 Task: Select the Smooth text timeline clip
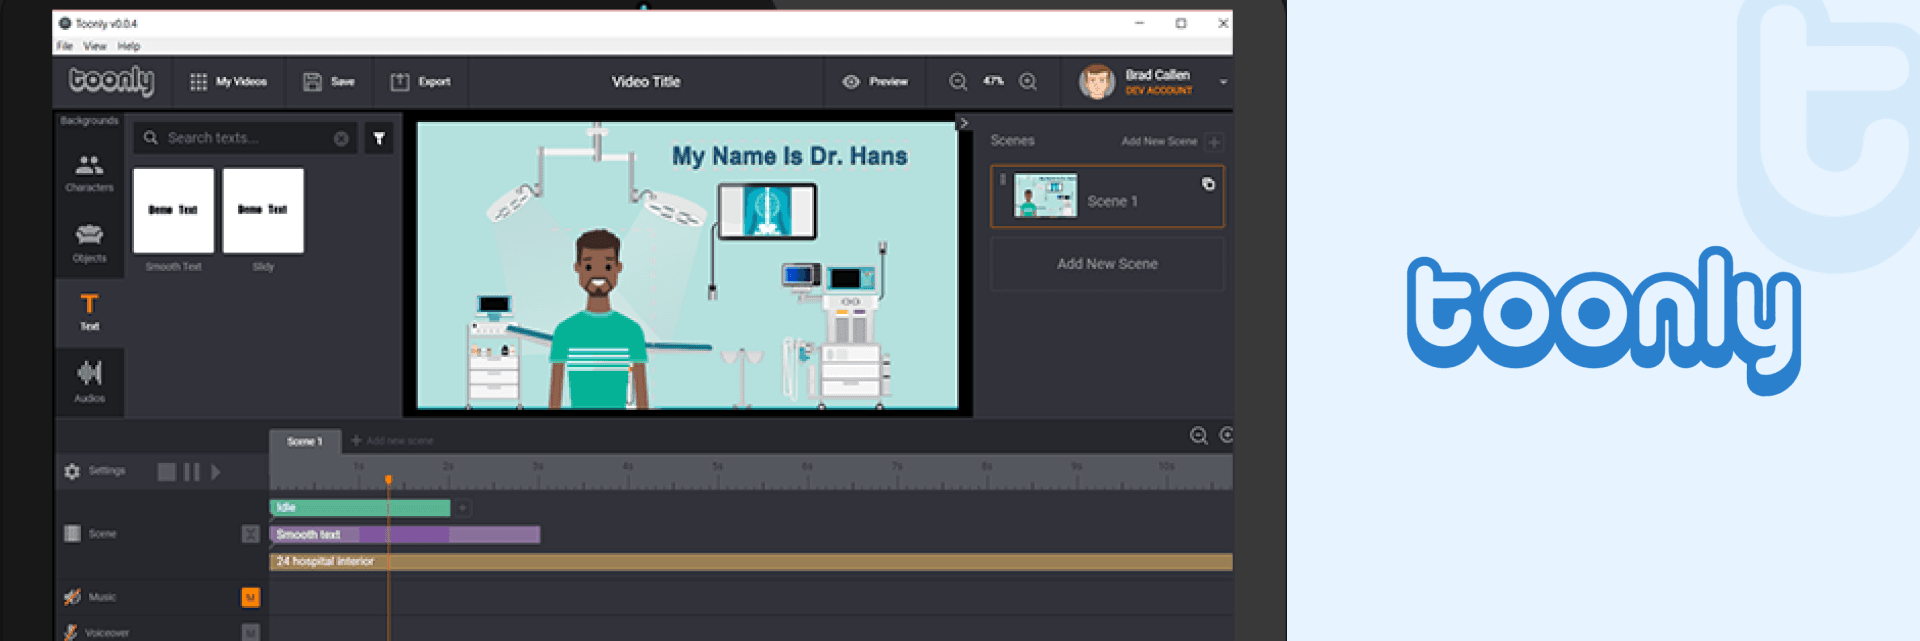[405, 535]
